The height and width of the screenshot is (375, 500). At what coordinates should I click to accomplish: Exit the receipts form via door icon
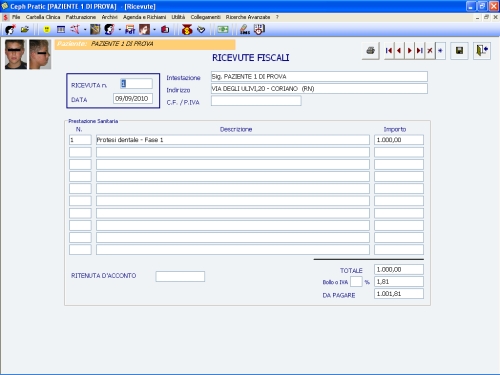click(x=482, y=51)
